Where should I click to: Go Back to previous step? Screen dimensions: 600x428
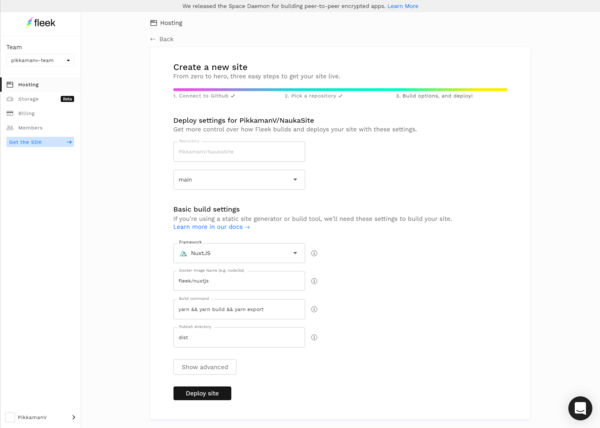pos(162,39)
